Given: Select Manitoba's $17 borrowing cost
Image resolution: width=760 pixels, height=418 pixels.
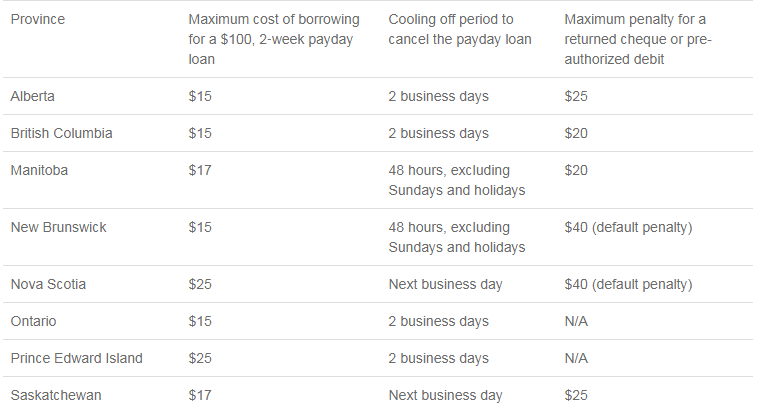Looking at the screenshot, I should 200,170.
